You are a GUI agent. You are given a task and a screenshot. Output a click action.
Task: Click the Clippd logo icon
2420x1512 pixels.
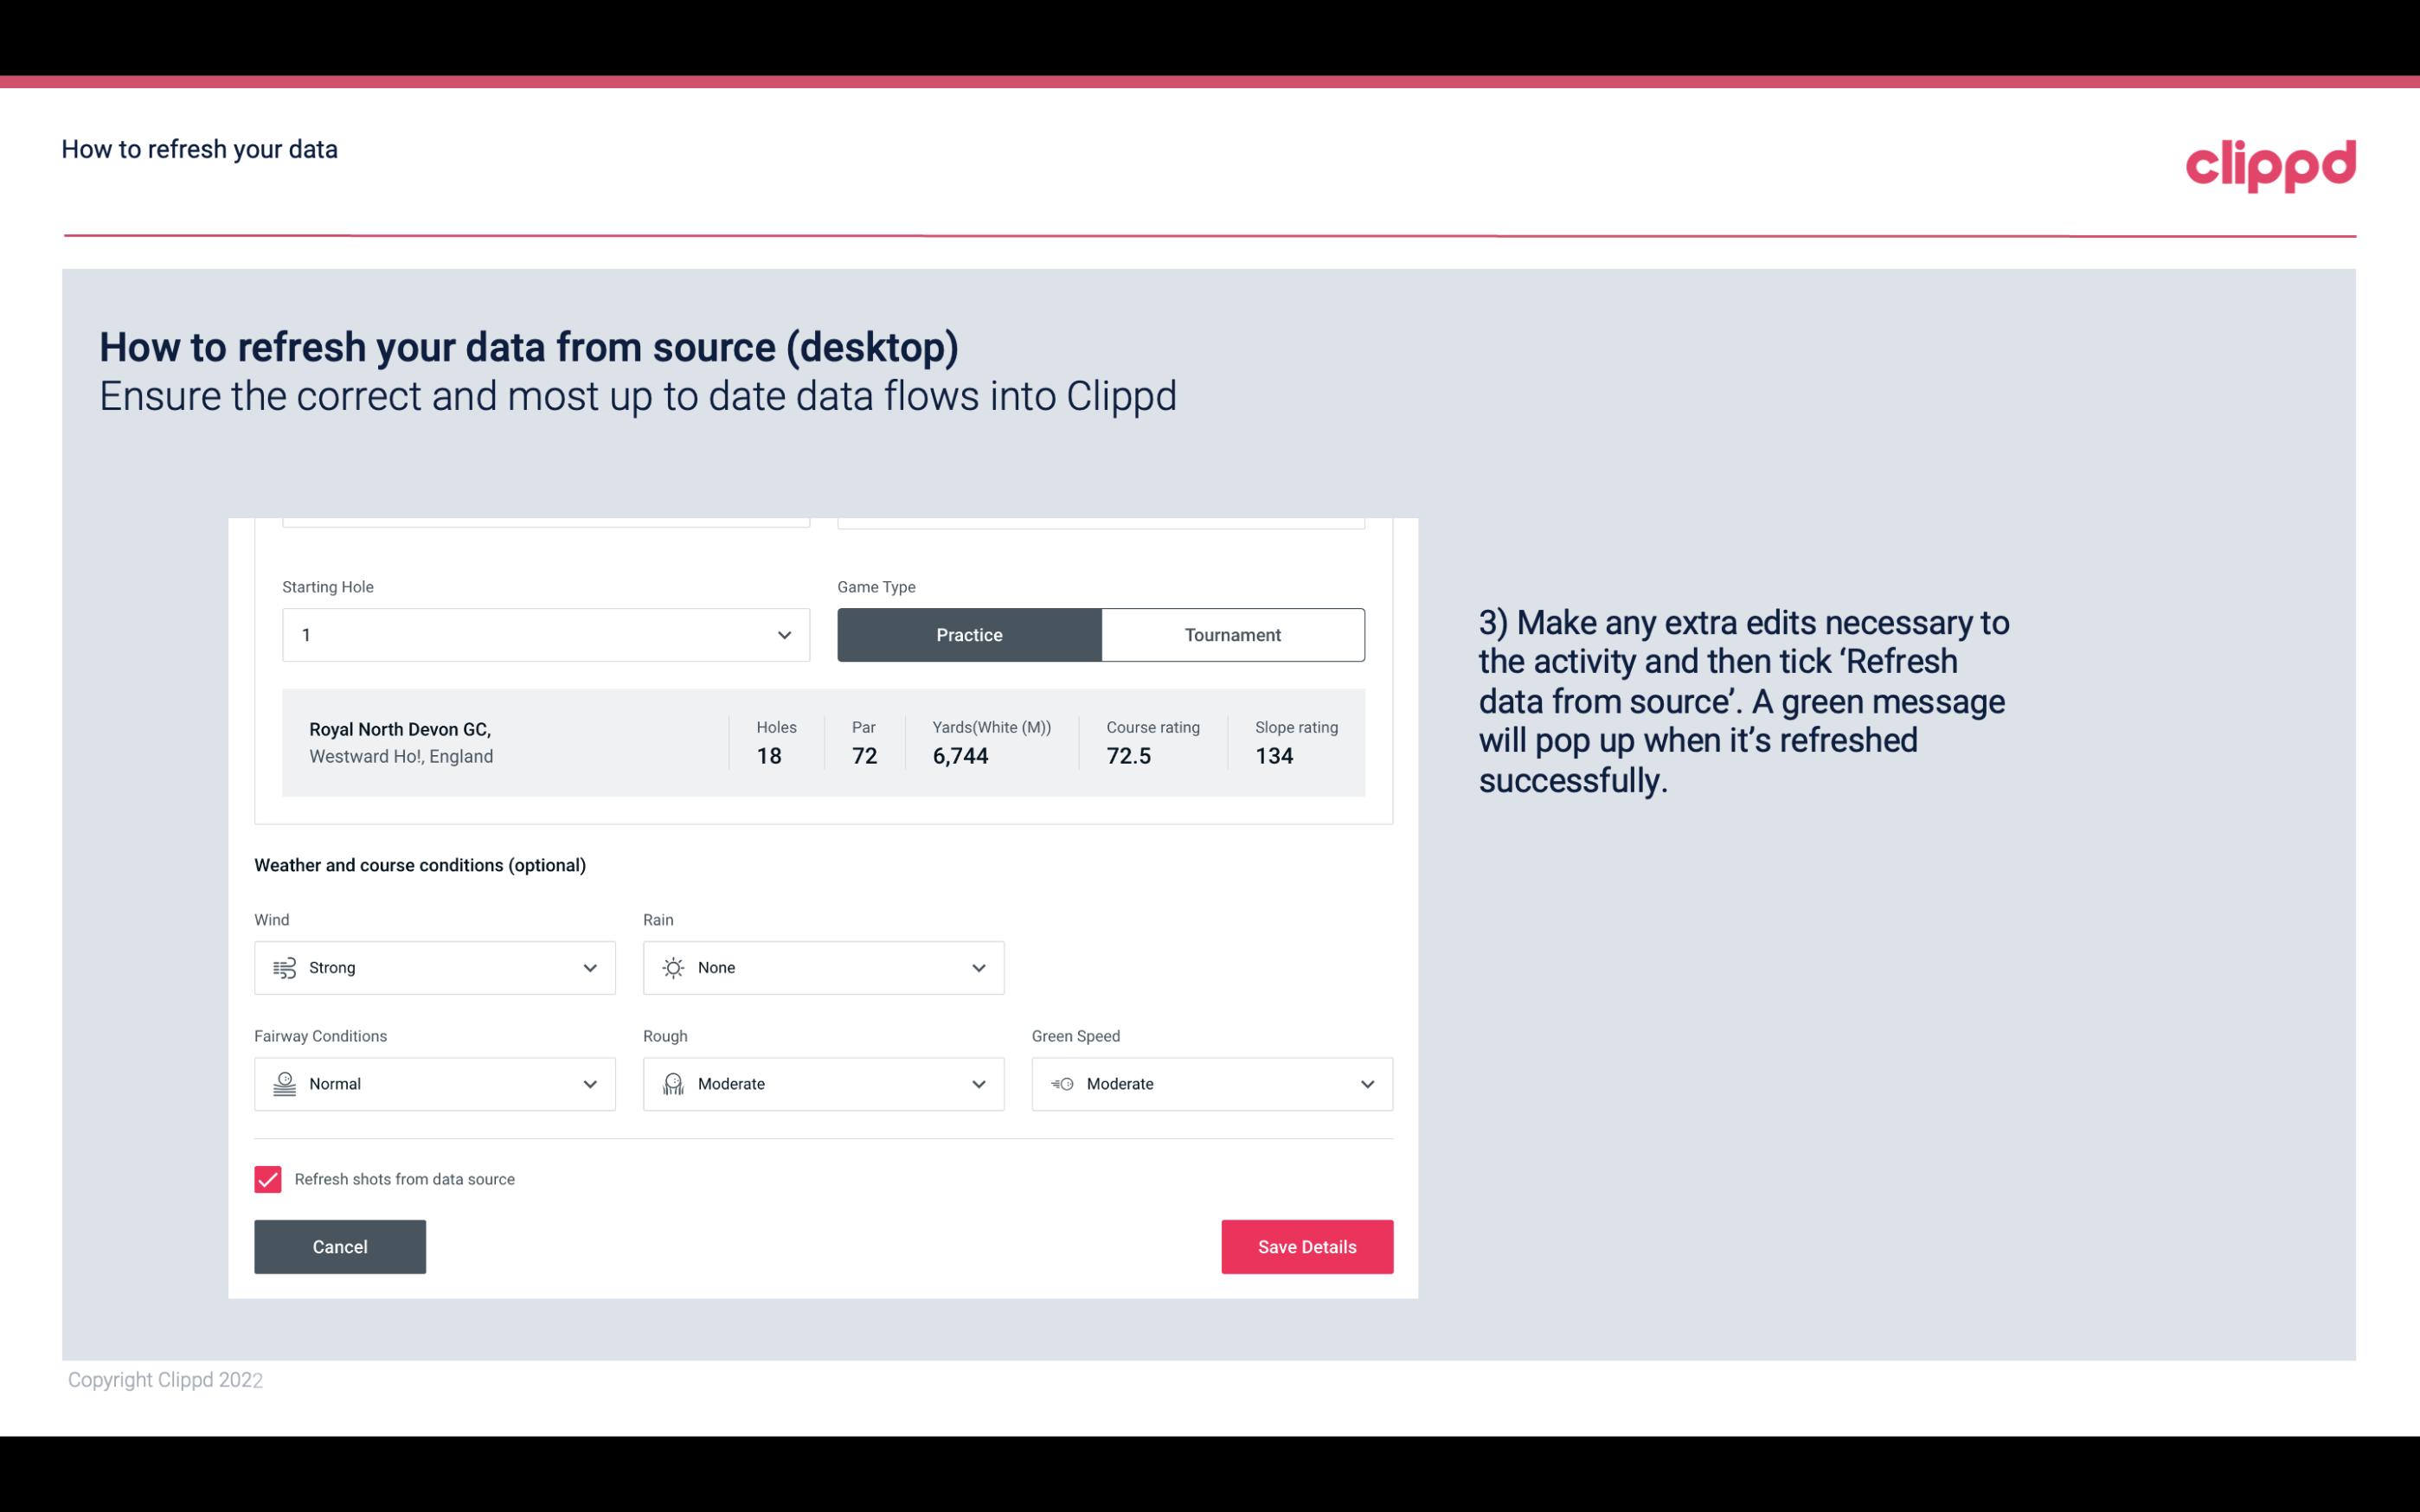[2272, 162]
